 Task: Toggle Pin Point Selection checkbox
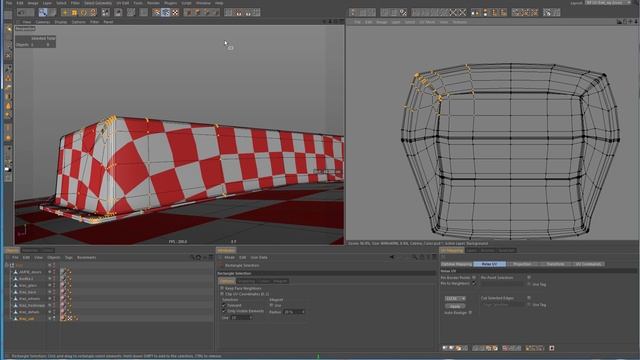(x=529, y=277)
